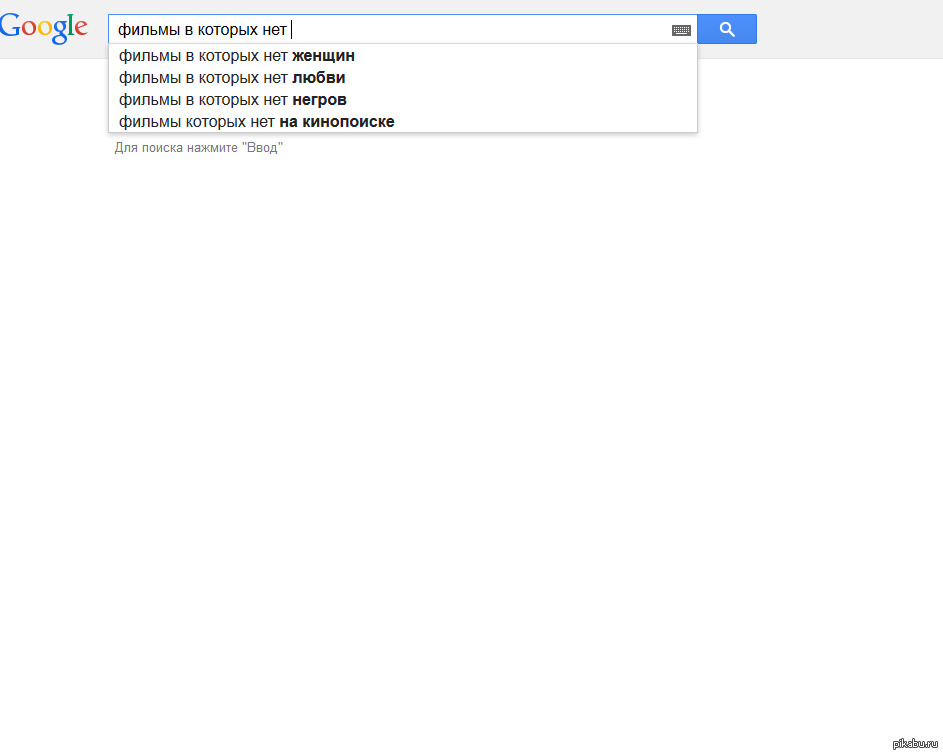The image size is (943, 755).
Task: Choose suggestion "фильмы в которых нет негров"
Action: coord(232,100)
